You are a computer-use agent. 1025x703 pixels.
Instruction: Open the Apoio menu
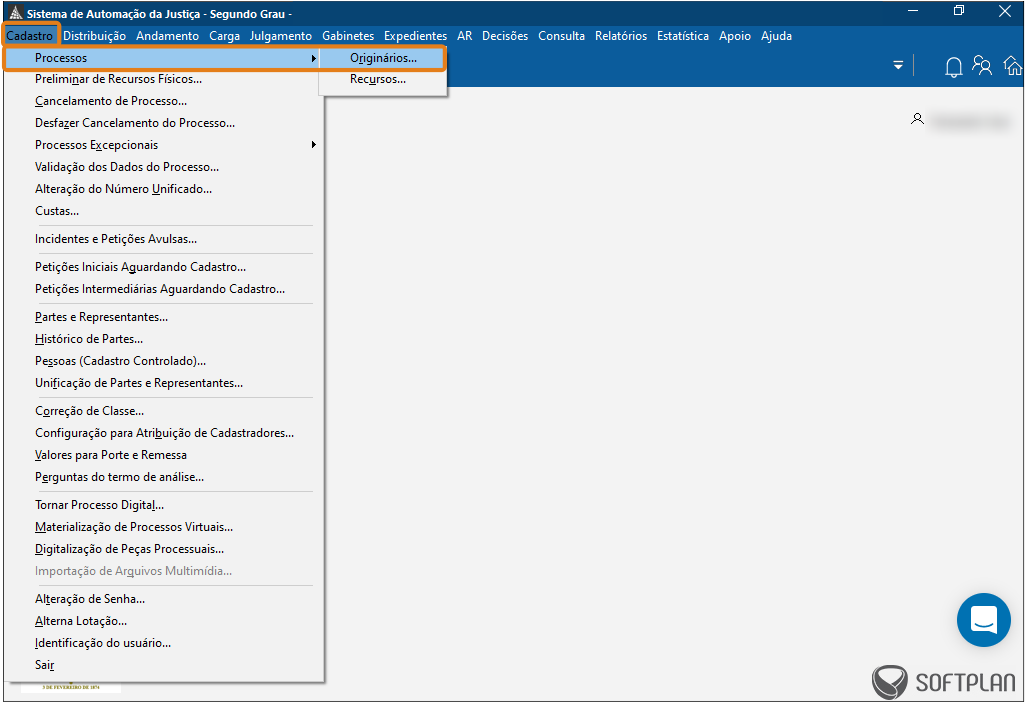point(735,36)
